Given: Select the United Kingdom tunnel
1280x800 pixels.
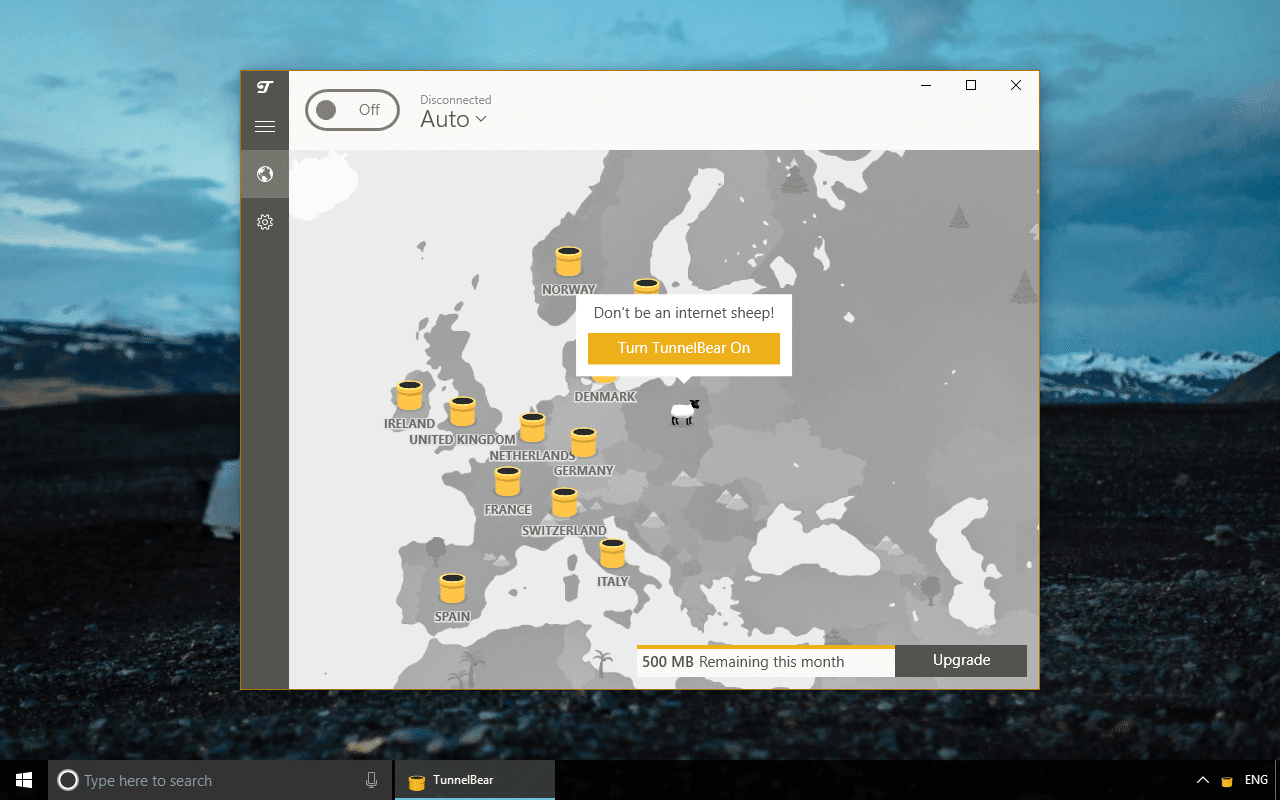Looking at the screenshot, I should 462,411.
